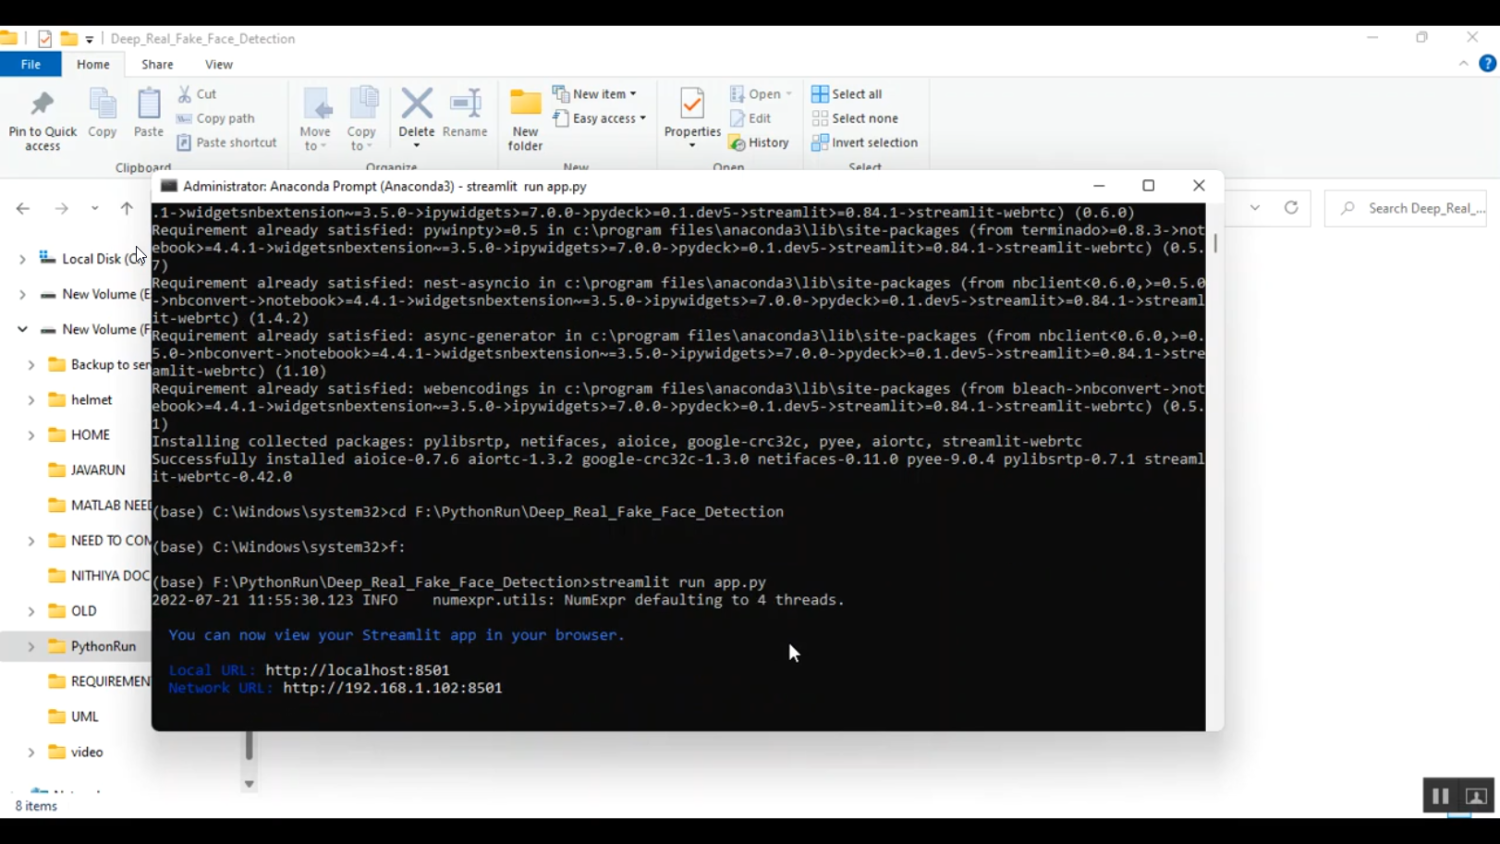
Task: Click the red Delete icon
Action: pyautogui.click(x=417, y=103)
